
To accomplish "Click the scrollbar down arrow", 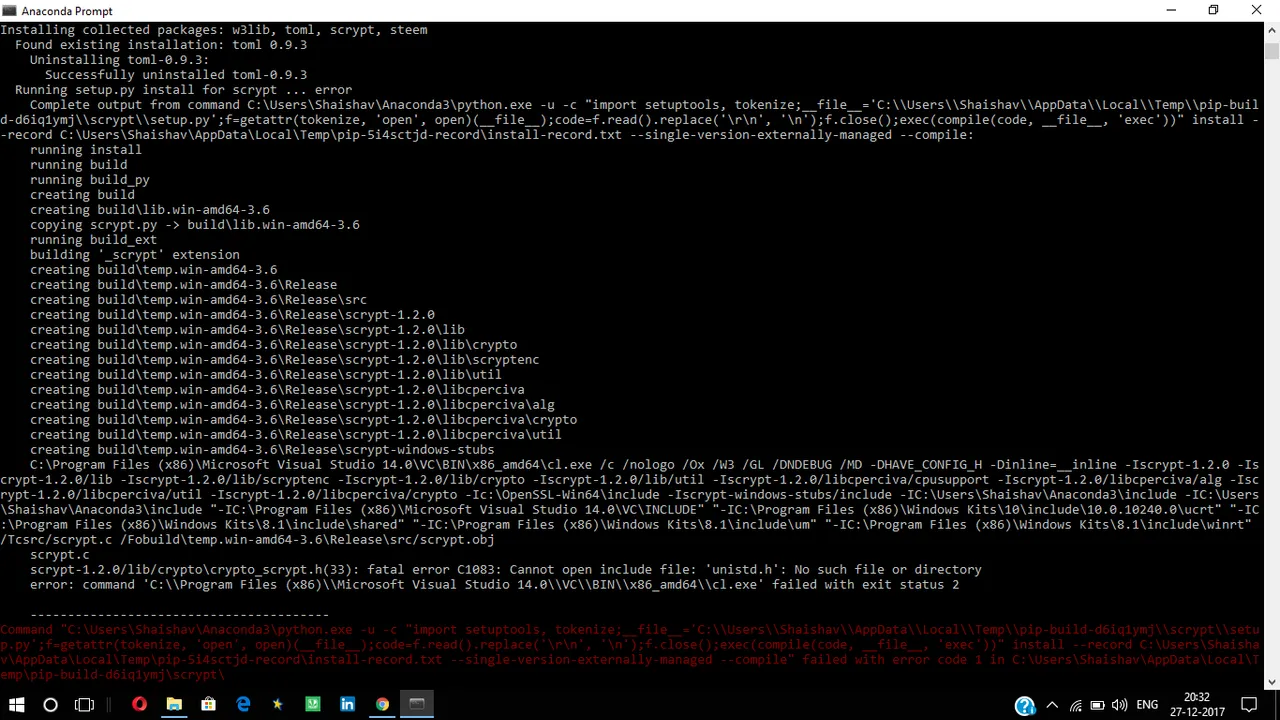I will coord(1272,682).
